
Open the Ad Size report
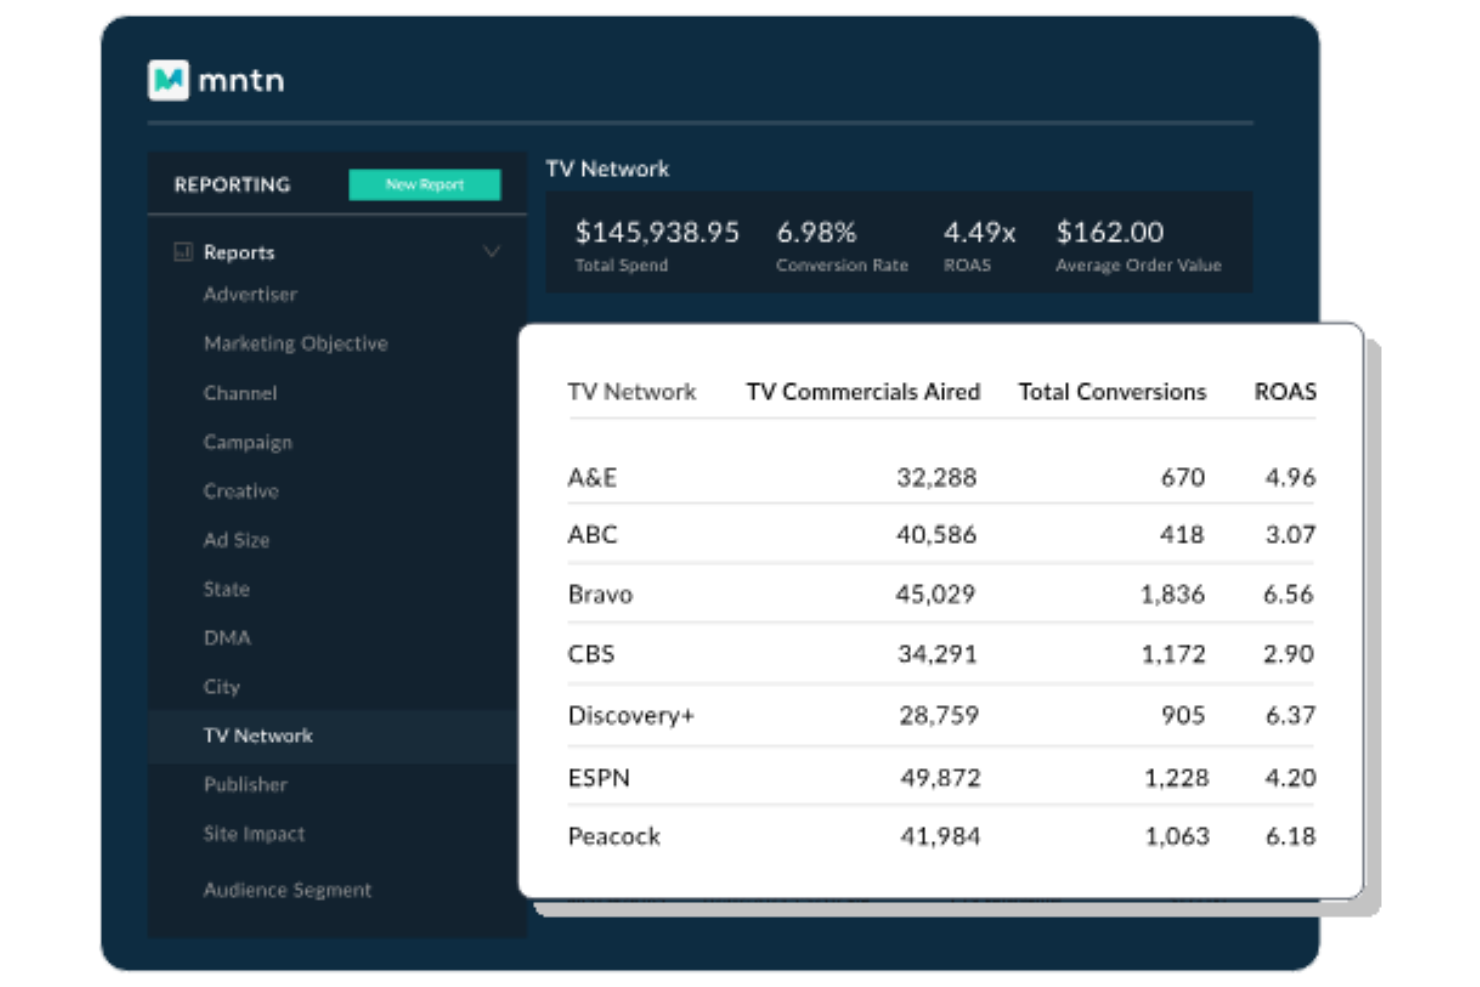point(236,540)
